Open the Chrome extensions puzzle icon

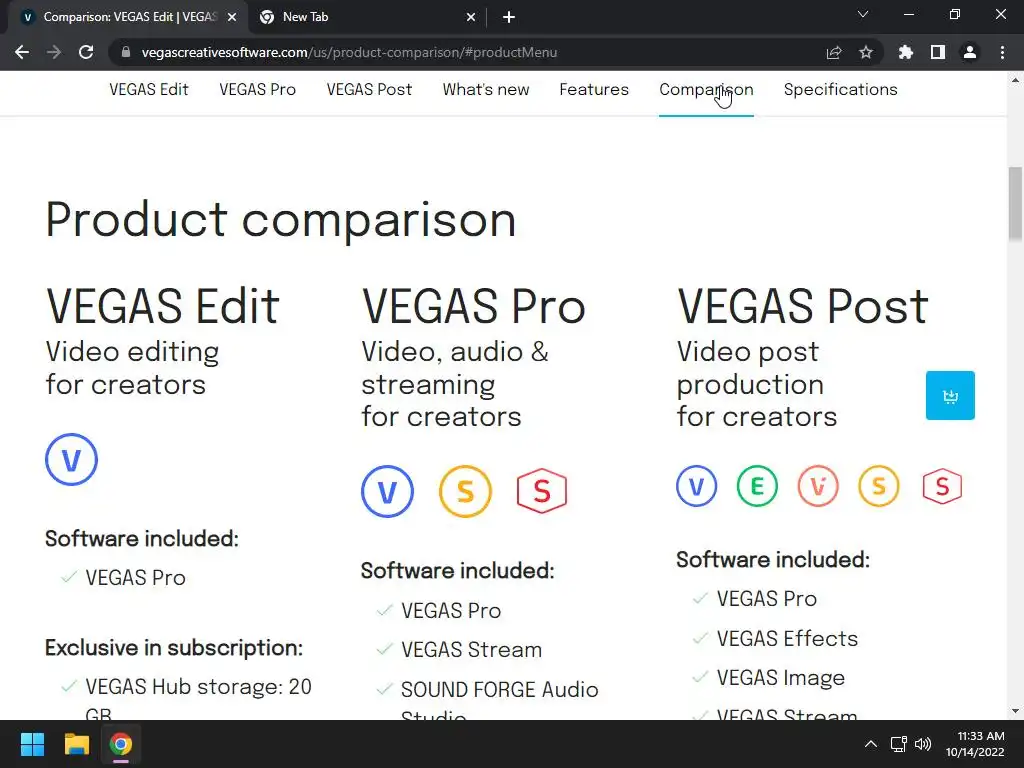pos(906,52)
